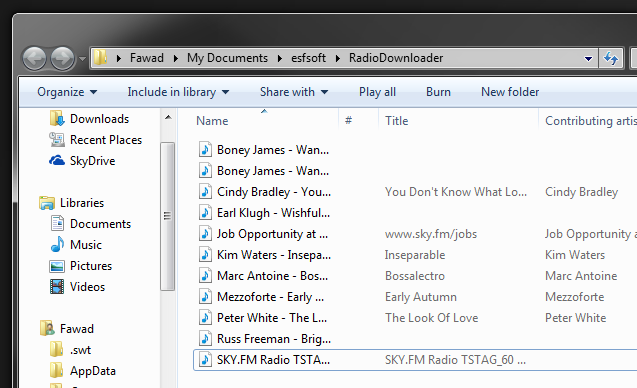Select first Boney James - Wan... file
The image size is (637, 388).
[x=273, y=150]
